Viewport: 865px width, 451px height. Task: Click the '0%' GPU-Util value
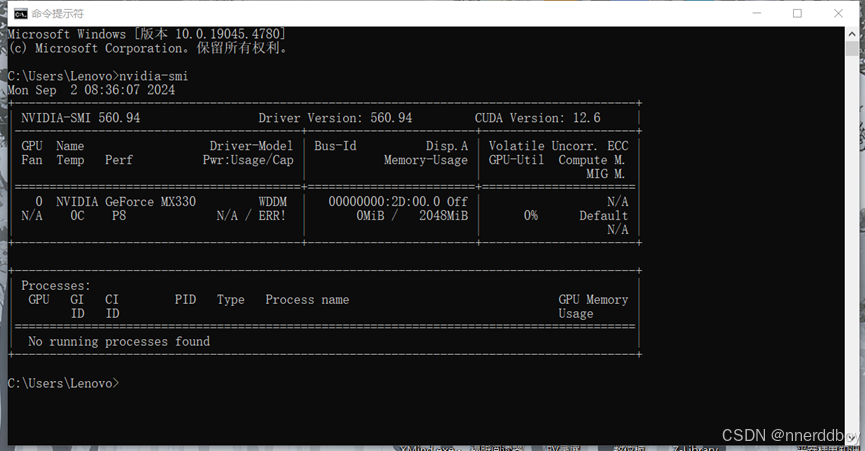tap(531, 216)
